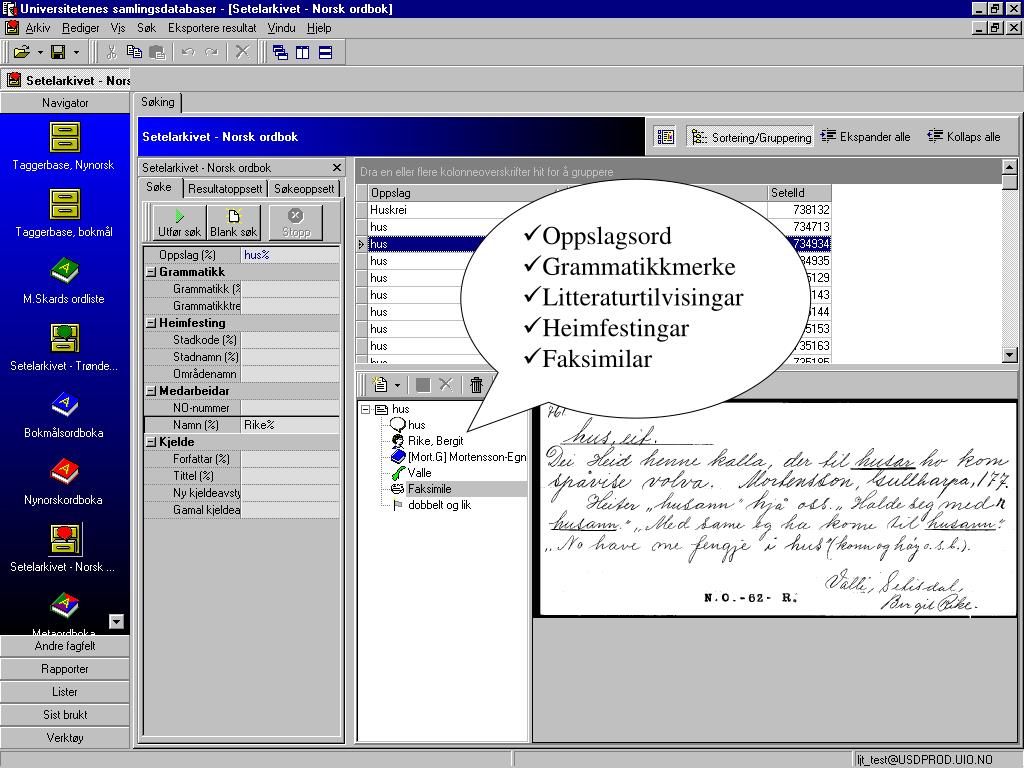Click the Namn (%) input field
Image resolution: width=1024 pixels, height=768 pixels.
[290, 424]
